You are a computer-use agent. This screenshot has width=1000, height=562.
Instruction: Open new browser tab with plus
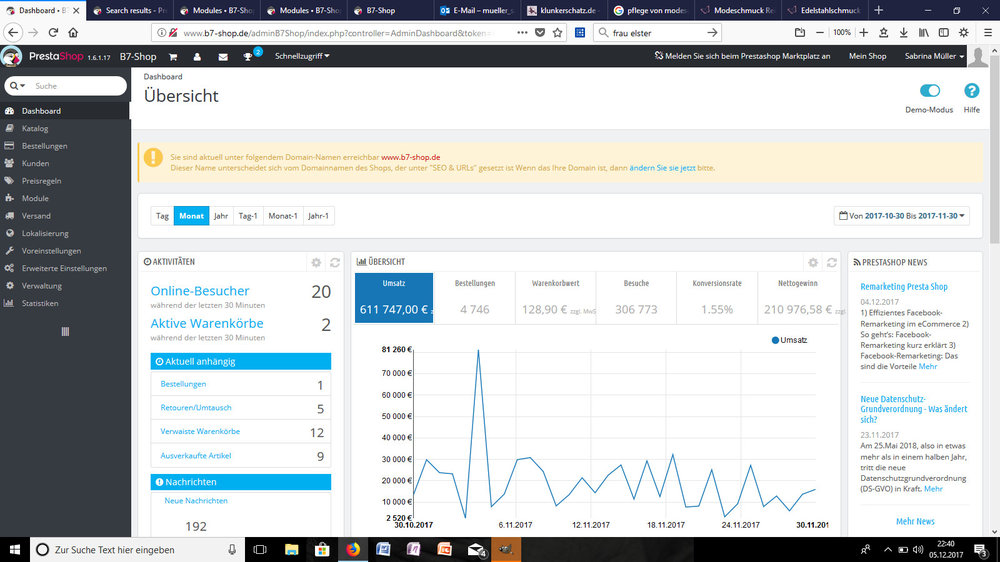(x=878, y=10)
